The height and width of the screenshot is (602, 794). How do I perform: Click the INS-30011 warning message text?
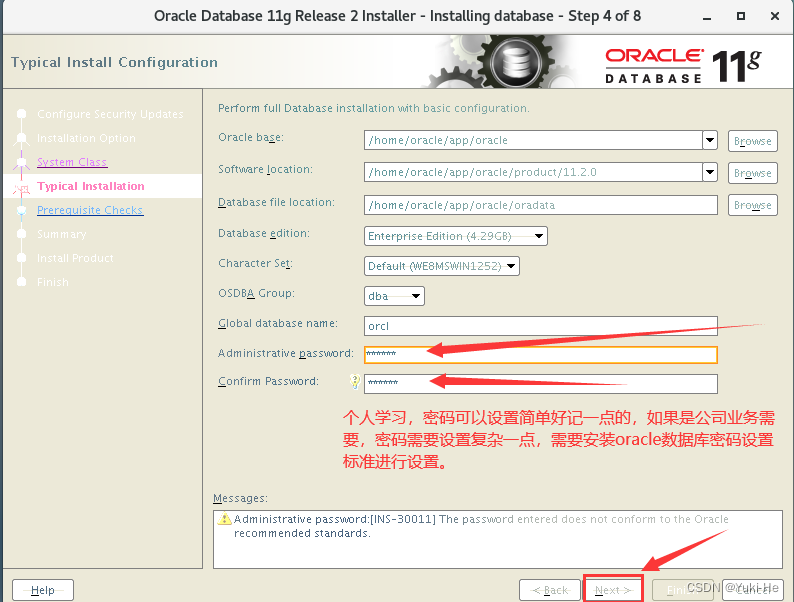[x=481, y=526]
